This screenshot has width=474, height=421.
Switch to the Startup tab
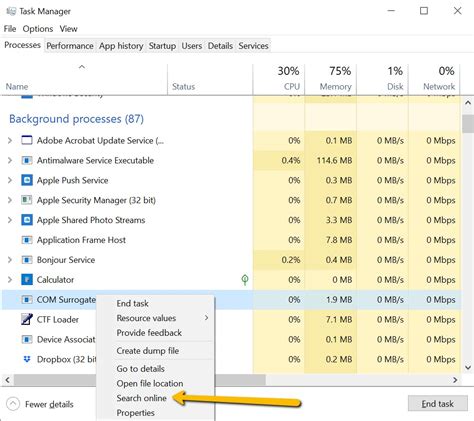pyautogui.click(x=162, y=46)
